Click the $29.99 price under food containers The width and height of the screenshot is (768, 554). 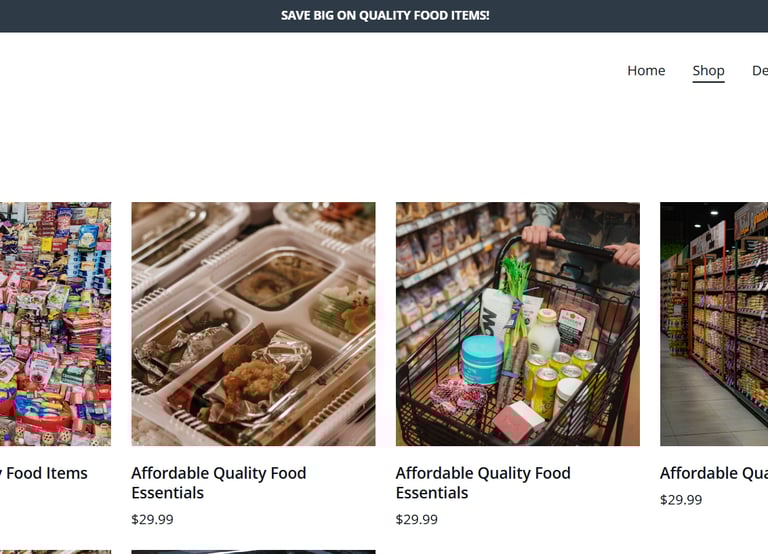[x=152, y=519]
